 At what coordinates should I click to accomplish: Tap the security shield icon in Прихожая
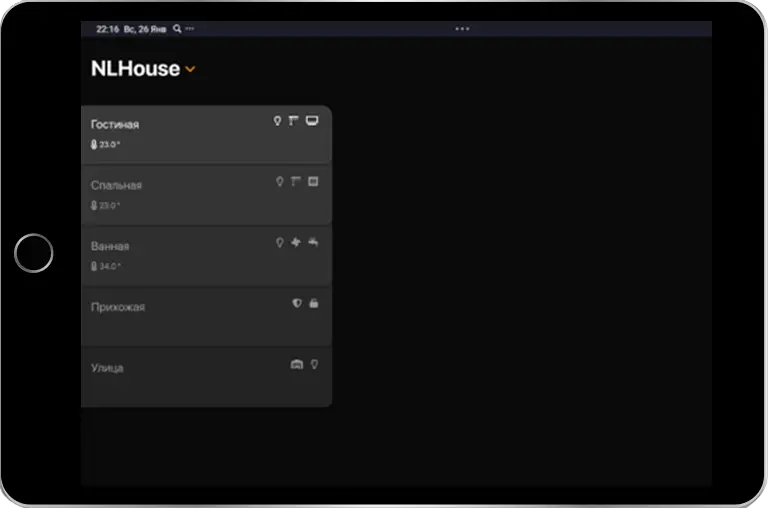point(297,303)
